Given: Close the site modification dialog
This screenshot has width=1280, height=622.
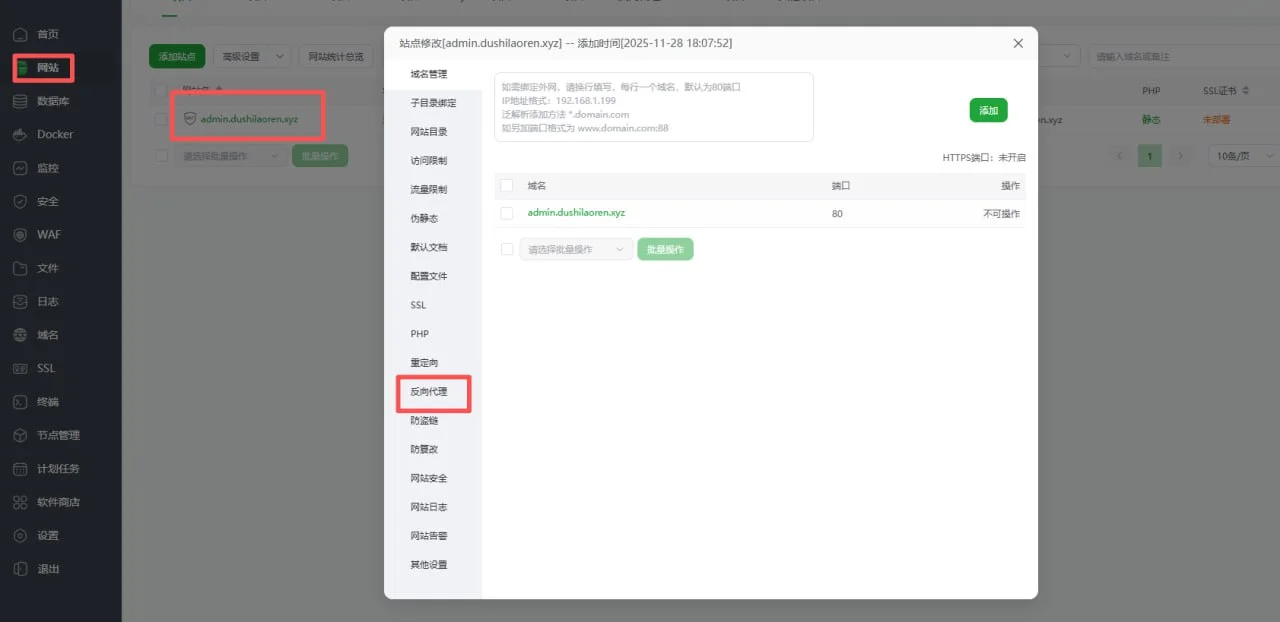Looking at the screenshot, I should pos(1018,44).
